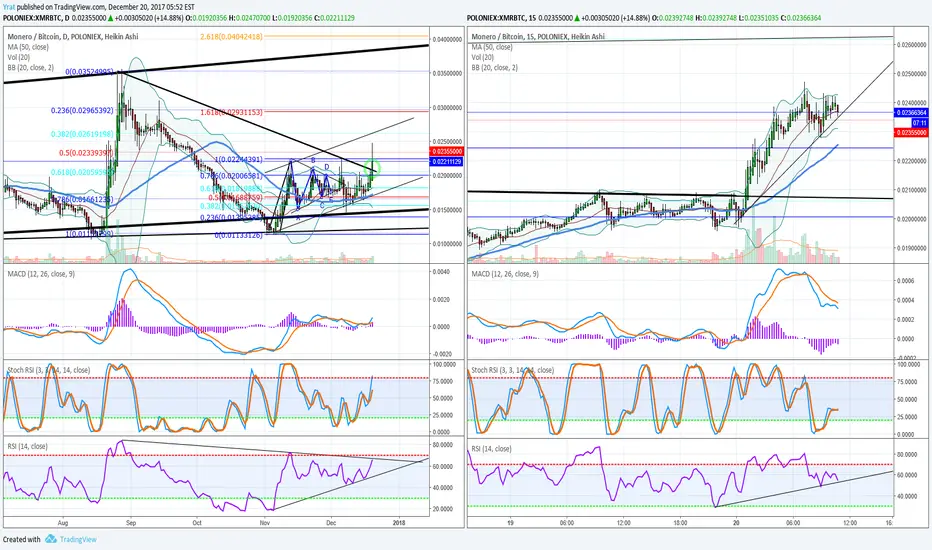Click Vol (20) legend on 15-minute chart

[x=483, y=57]
